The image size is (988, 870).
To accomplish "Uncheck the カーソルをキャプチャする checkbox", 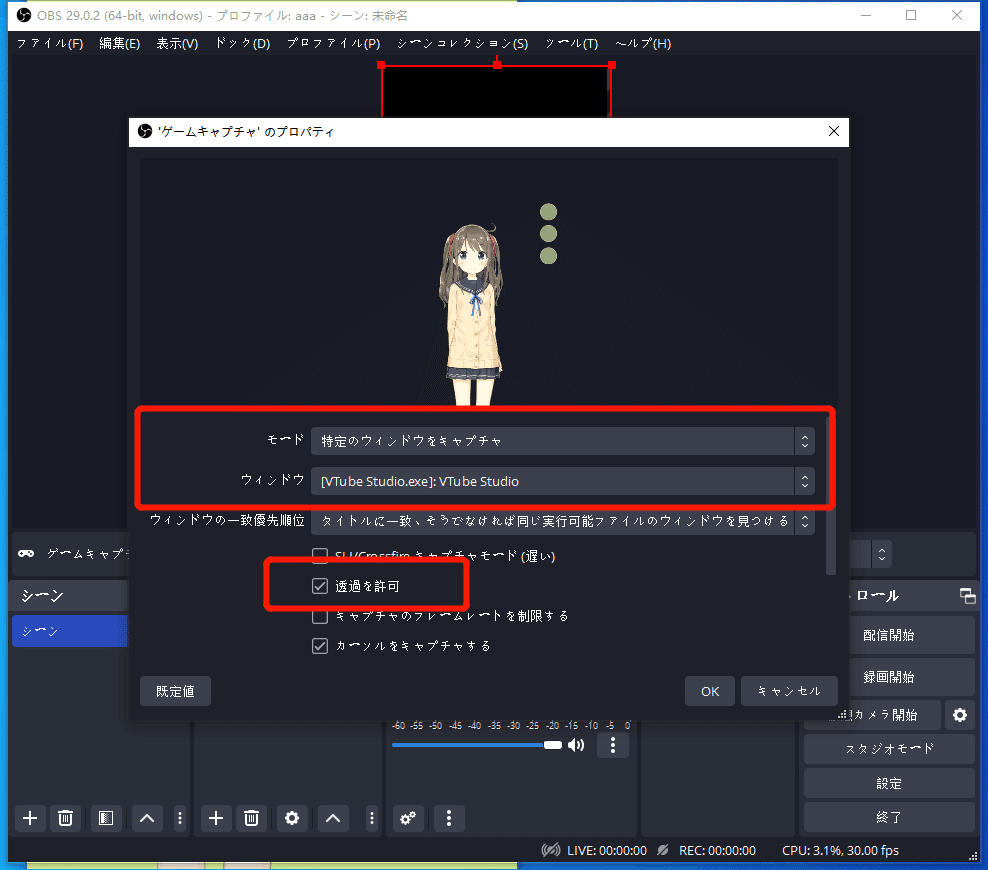I will (x=320, y=646).
